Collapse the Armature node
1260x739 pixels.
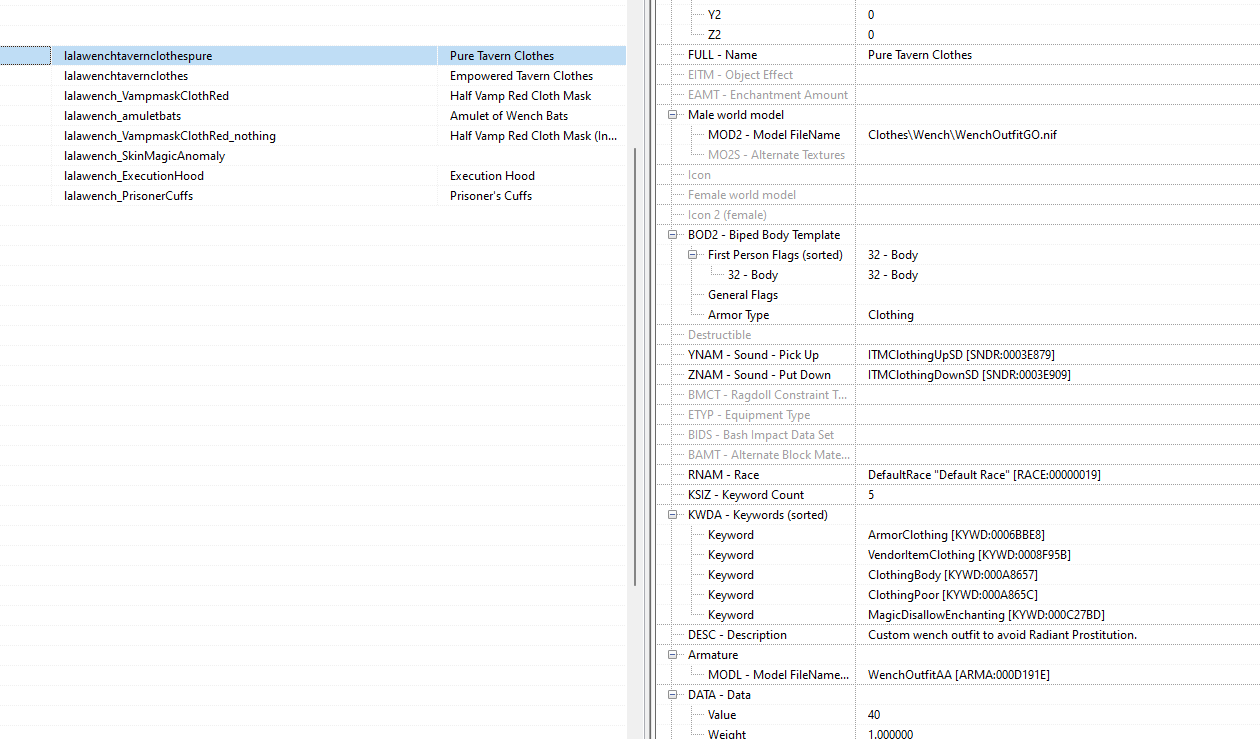675,655
